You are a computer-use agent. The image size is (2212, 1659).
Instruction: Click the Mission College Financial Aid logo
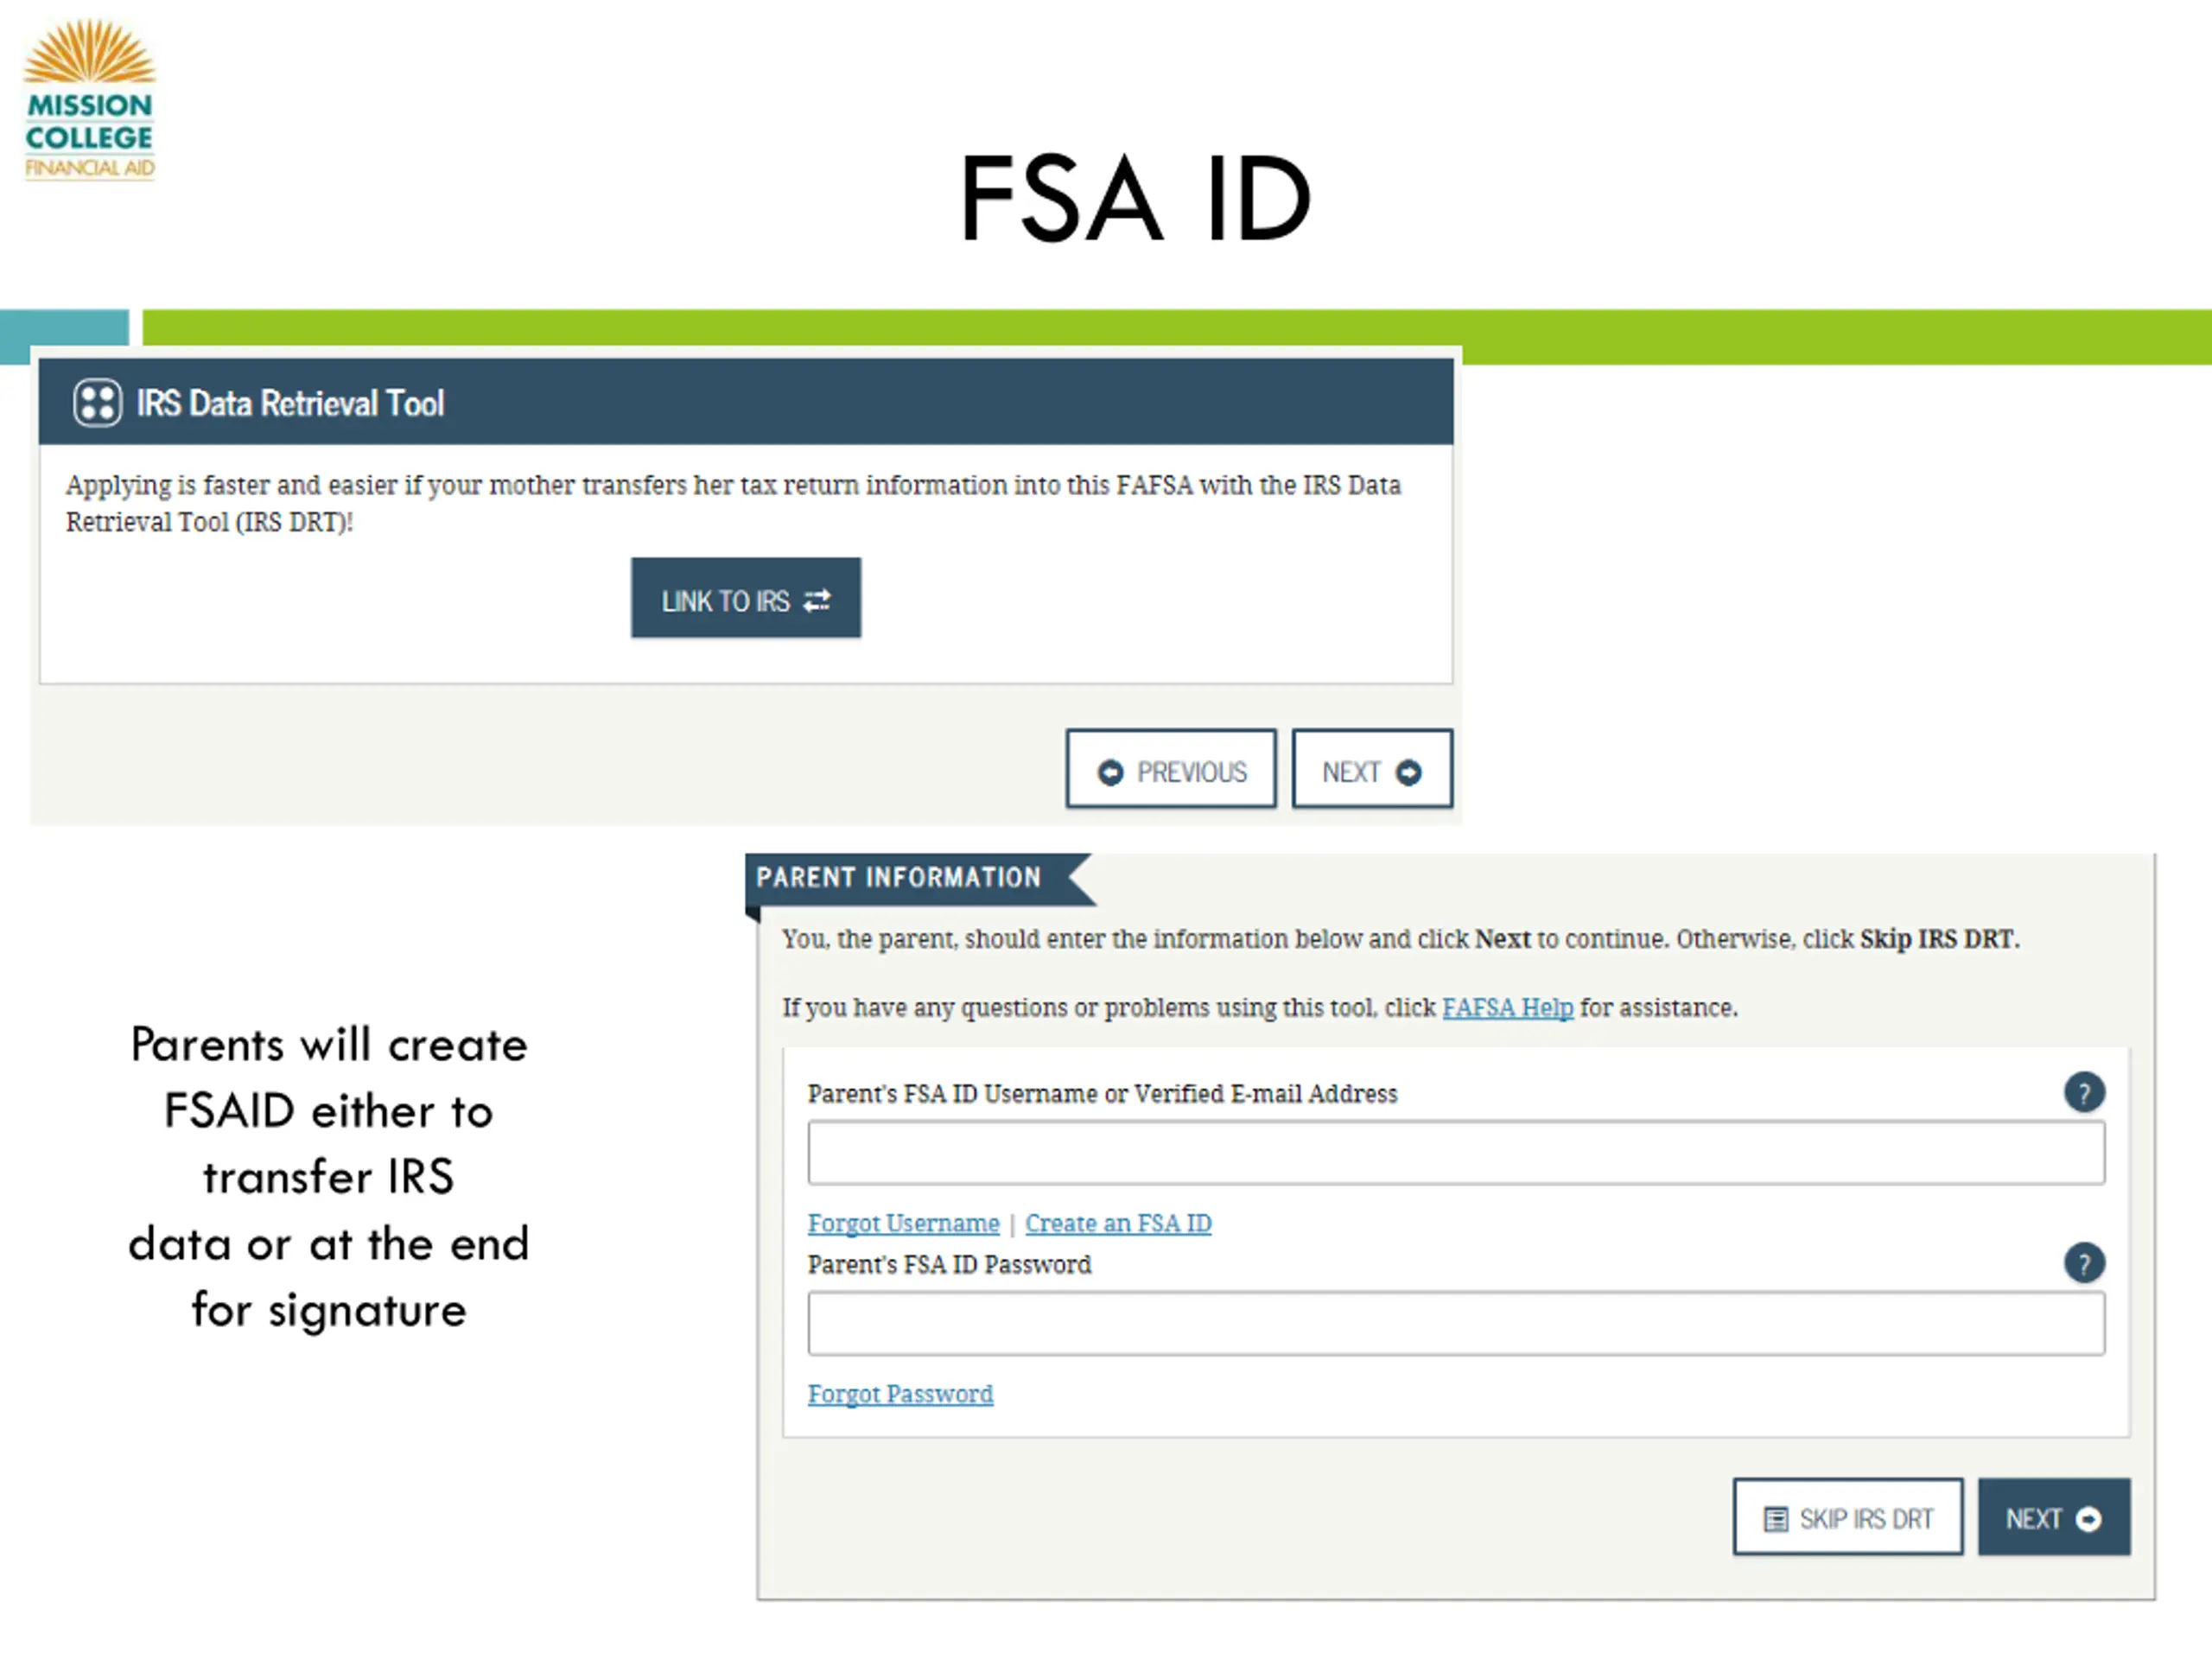pos(90,100)
